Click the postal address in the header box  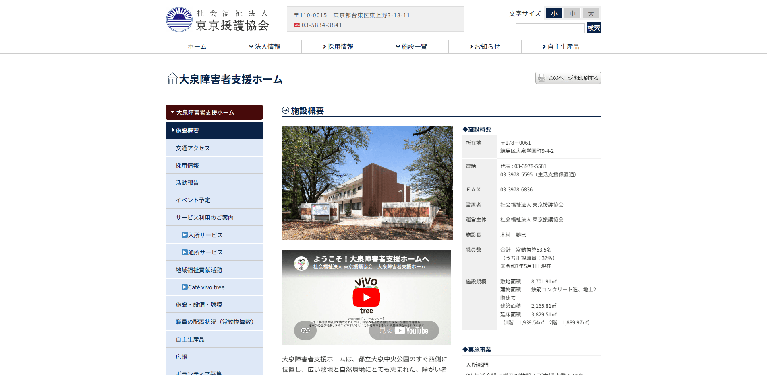[x=352, y=15]
